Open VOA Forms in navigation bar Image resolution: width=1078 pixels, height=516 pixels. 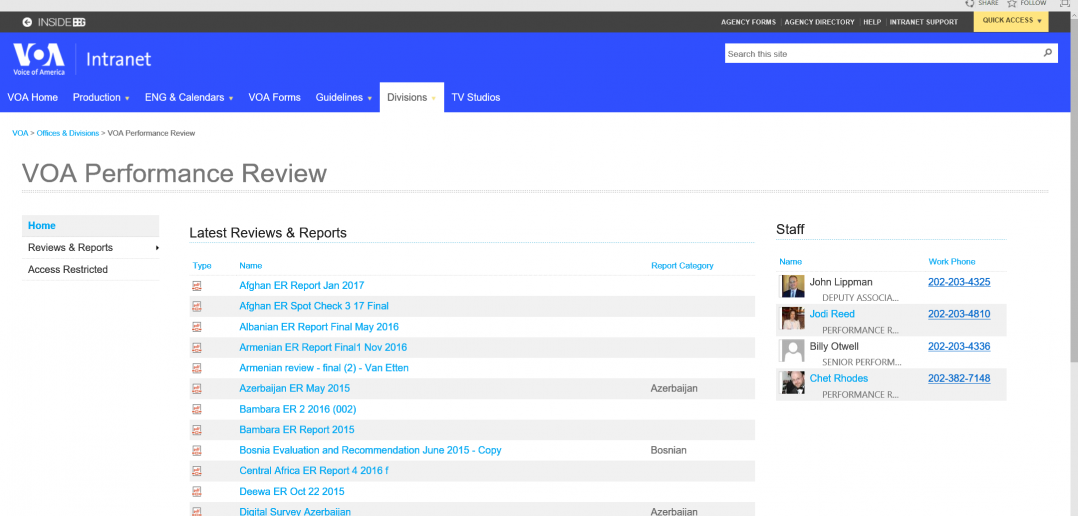(274, 98)
